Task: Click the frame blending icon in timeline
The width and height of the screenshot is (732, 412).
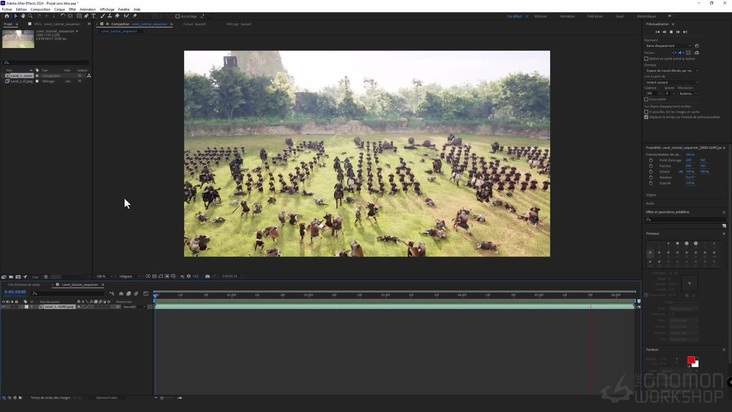Action: point(128,293)
